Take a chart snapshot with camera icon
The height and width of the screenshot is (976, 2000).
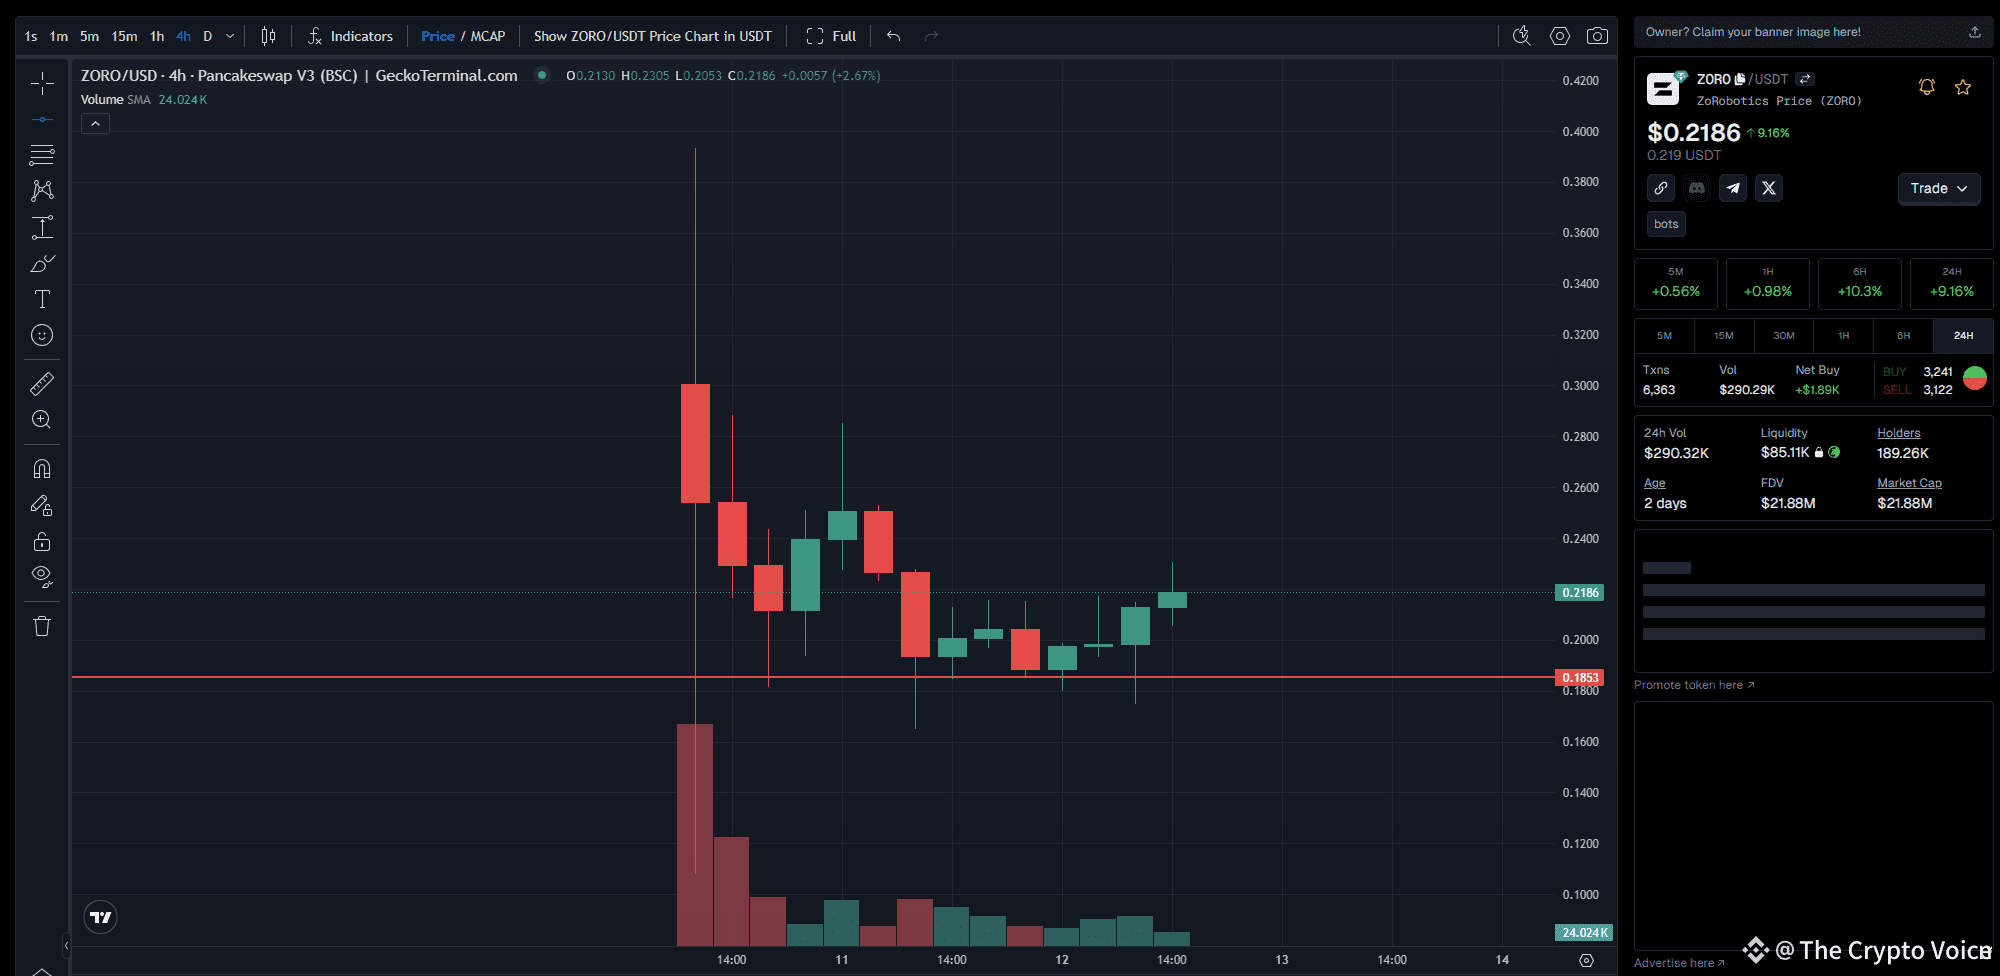tap(1598, 36)
